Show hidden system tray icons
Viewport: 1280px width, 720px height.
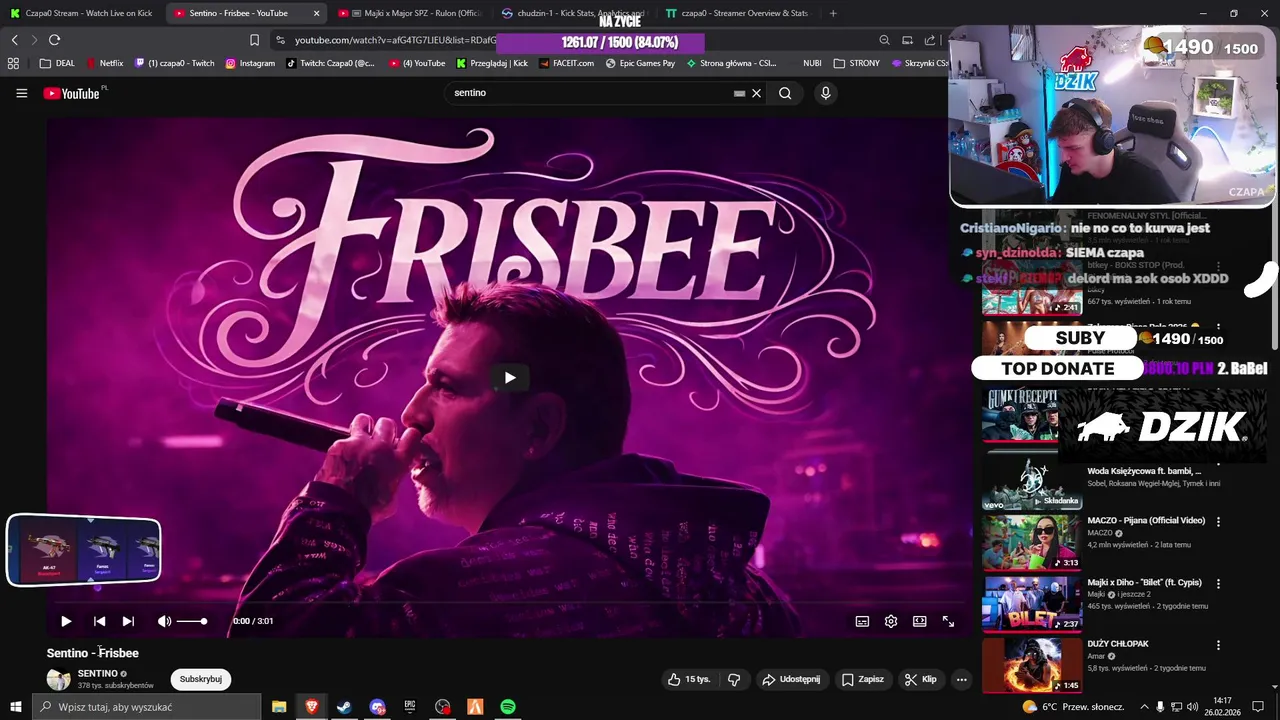click(1144, 707)
